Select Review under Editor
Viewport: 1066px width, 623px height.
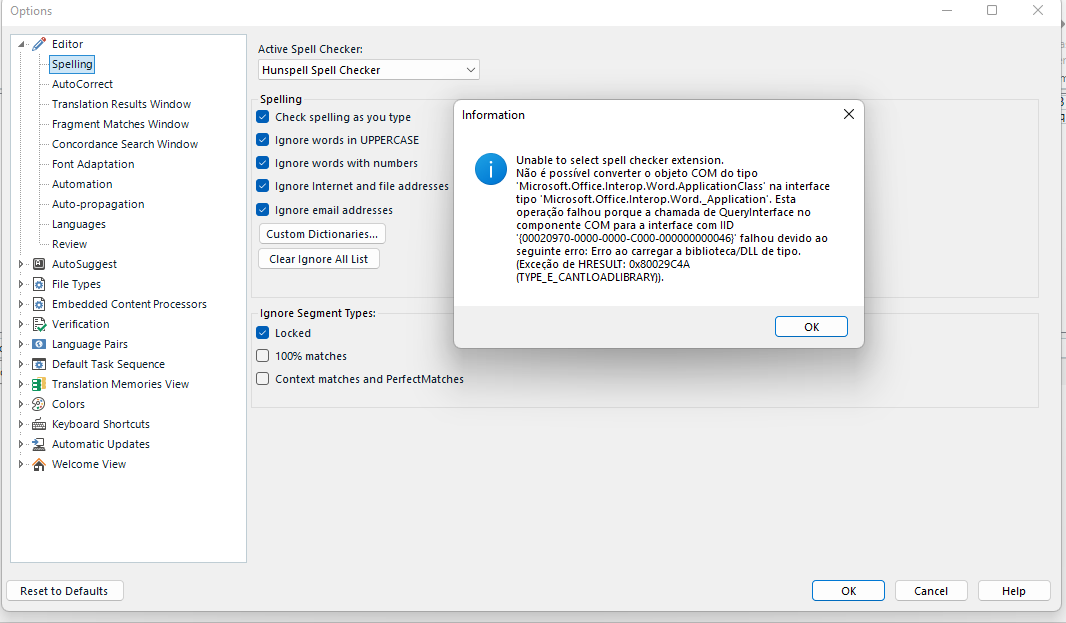click(x=69, y=244)
